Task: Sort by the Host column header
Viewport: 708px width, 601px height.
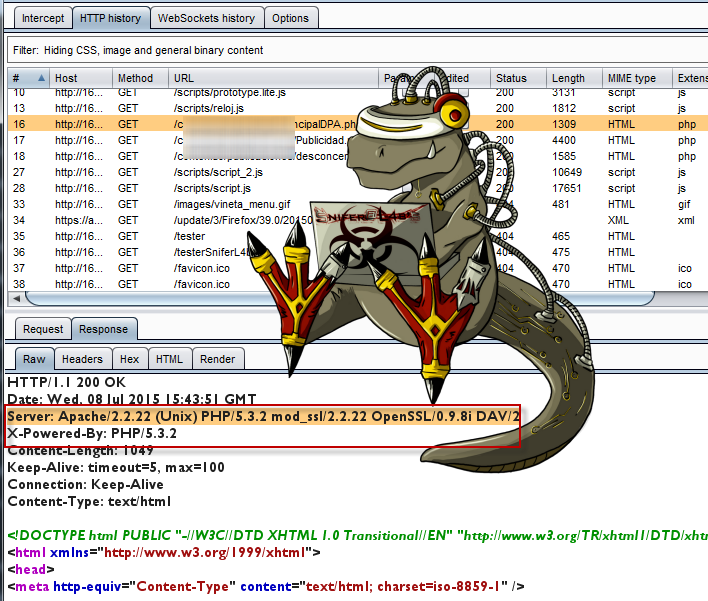Action: [81, 78]
